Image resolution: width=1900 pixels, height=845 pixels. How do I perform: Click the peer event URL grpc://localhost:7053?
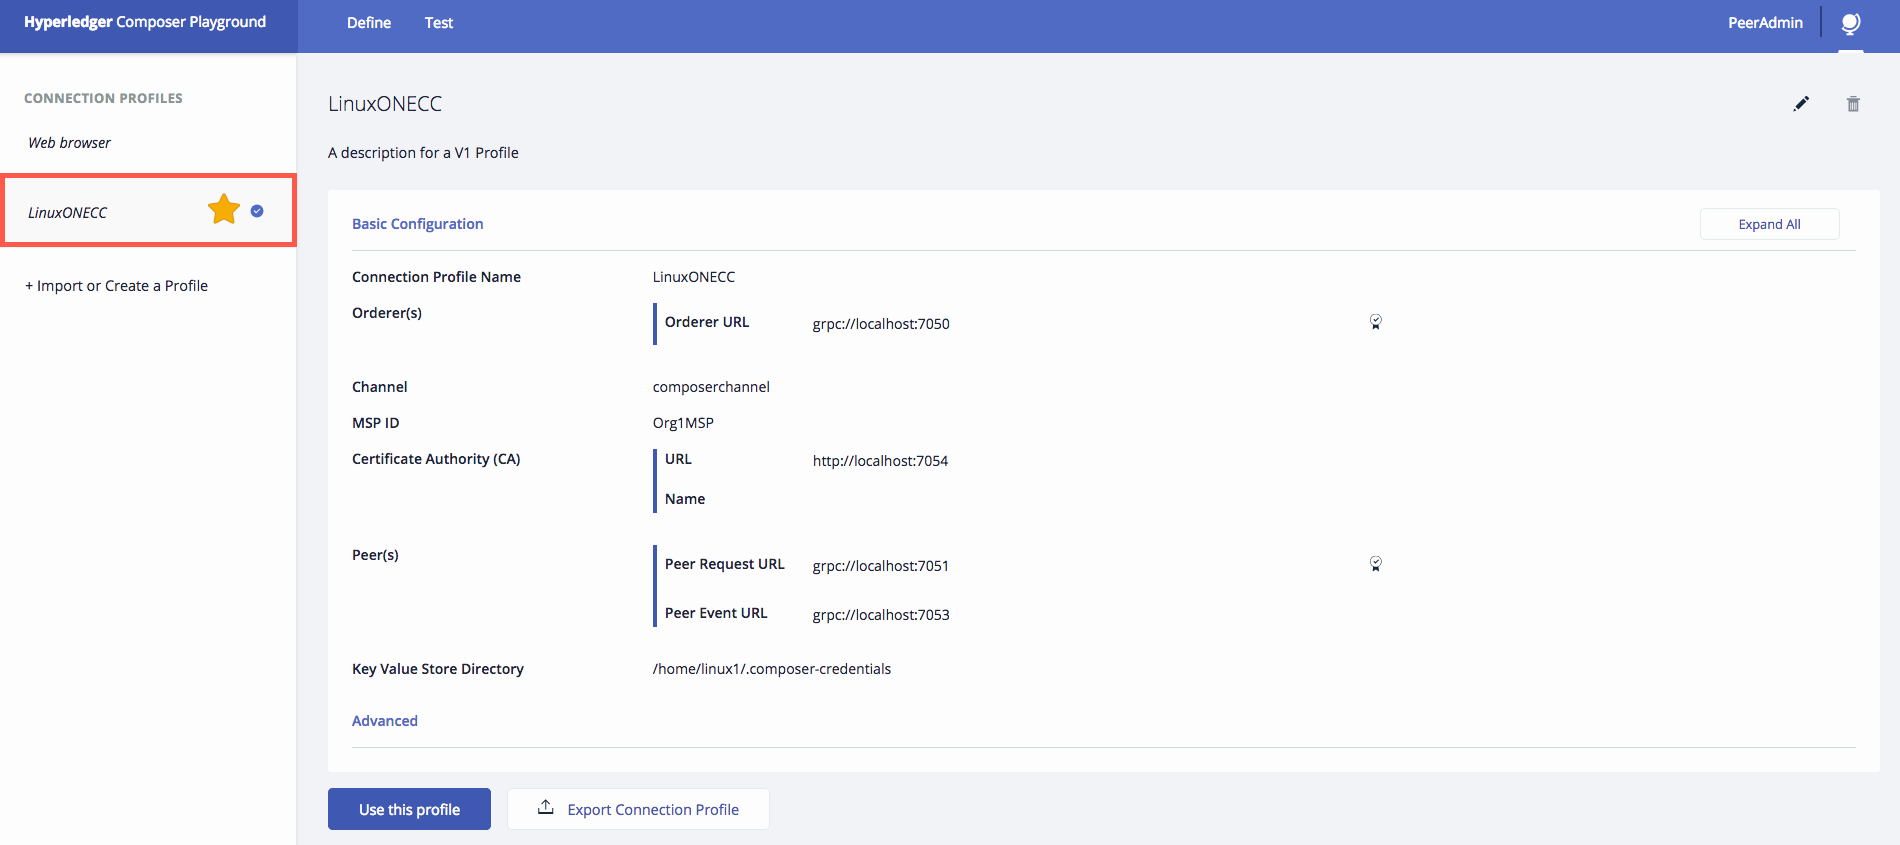(x=881, y=615)
